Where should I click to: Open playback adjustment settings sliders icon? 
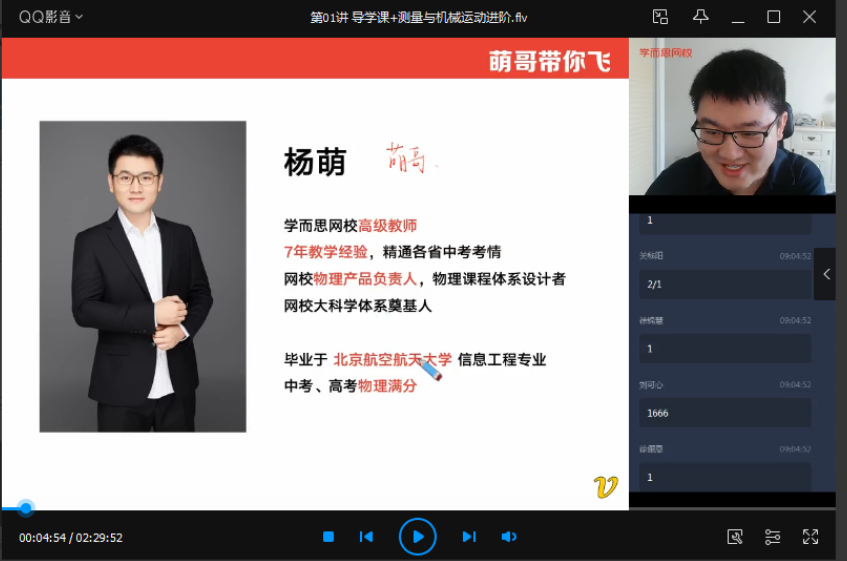point(772,537)
